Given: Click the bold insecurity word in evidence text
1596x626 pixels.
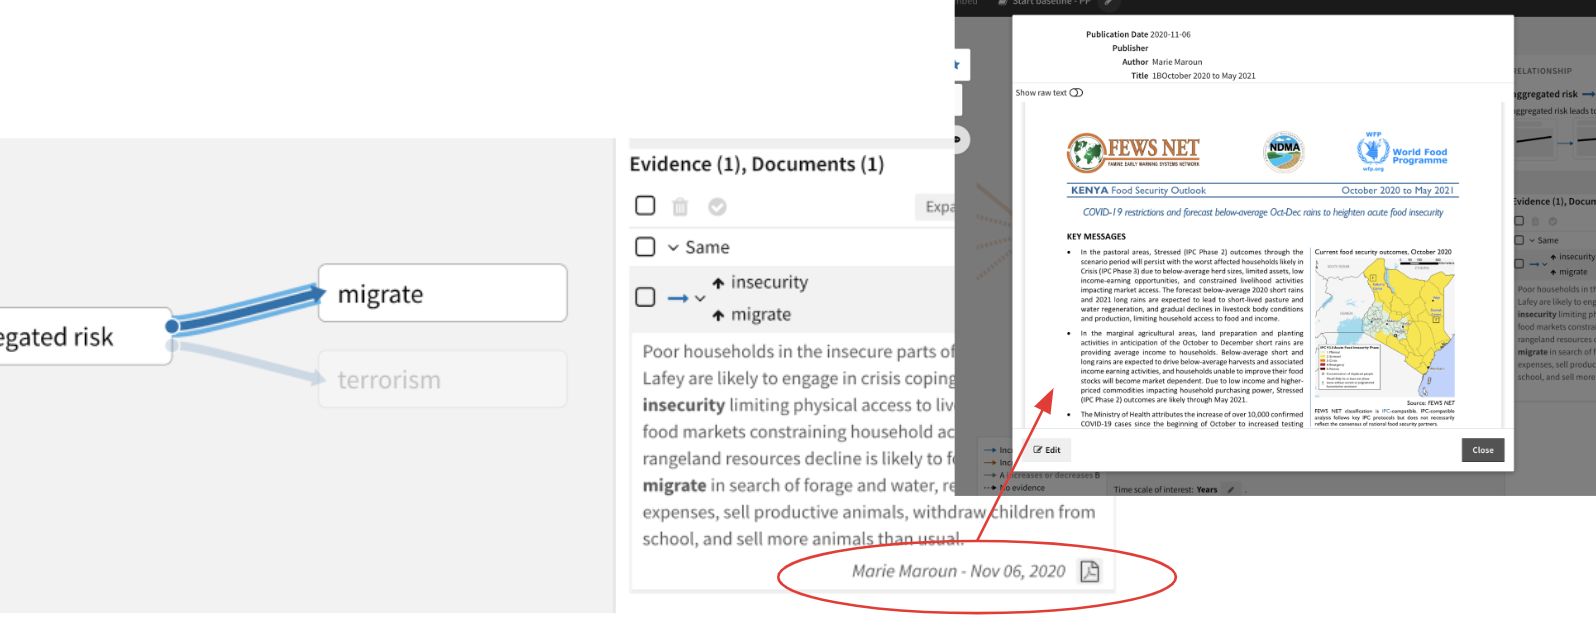Looking at the screenshot, I should 683,405.
